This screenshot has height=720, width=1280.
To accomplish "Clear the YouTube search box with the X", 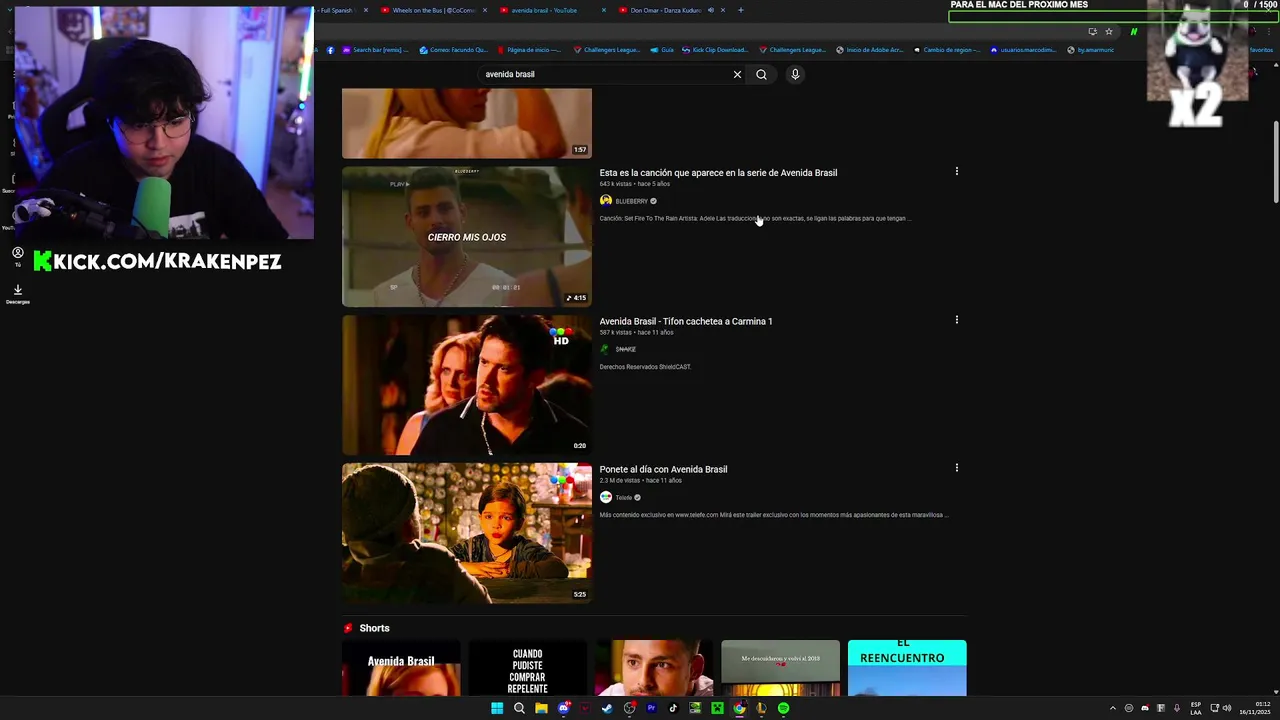I will 737,74.
